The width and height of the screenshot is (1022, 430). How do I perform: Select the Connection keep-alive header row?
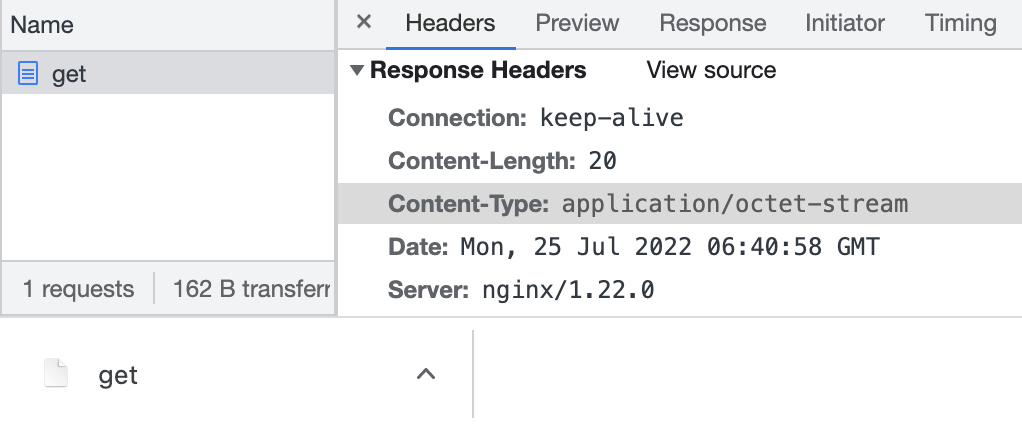[536, 118]
